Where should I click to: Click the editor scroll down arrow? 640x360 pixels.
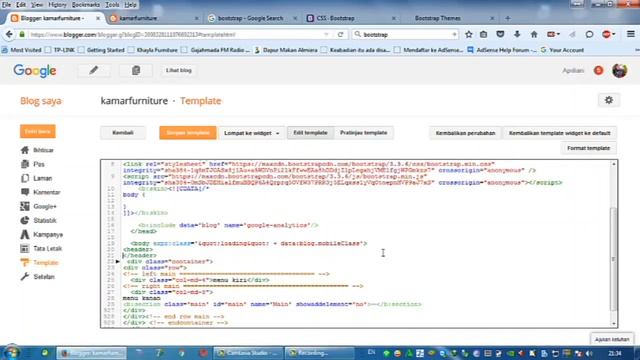pos(613,324)
